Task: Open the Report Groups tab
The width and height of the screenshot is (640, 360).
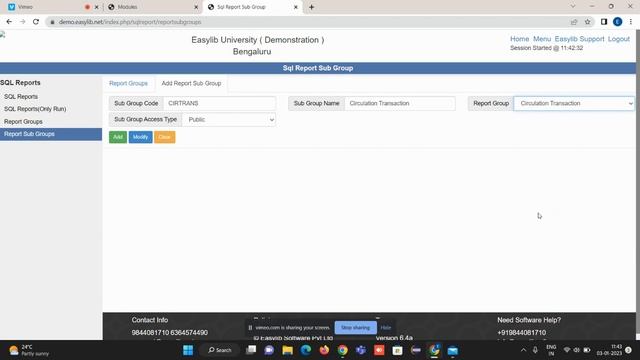Action: [x=128, y=83]
